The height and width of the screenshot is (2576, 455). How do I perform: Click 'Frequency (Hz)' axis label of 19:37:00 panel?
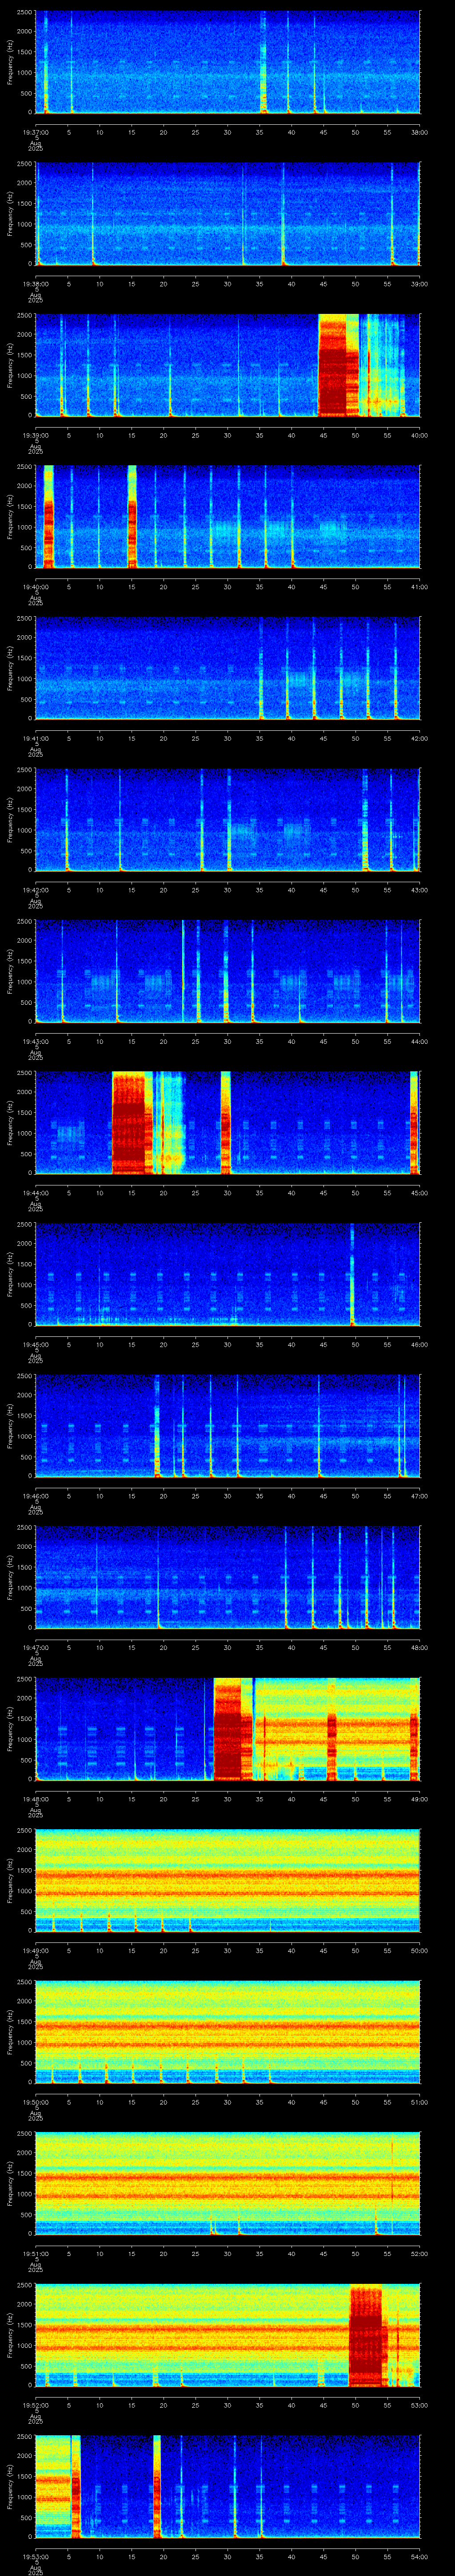click(x=10, y=62)
